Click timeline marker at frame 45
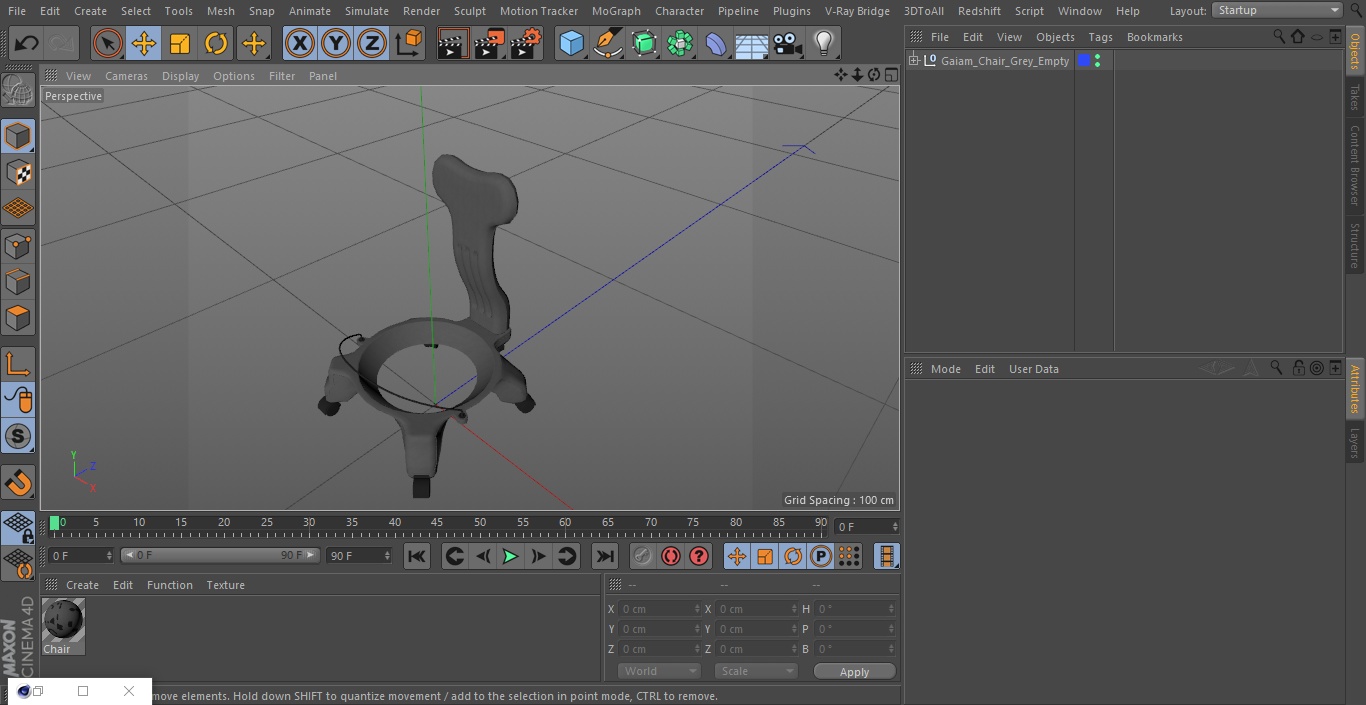The image size is (1366, 705). [437, 523]
